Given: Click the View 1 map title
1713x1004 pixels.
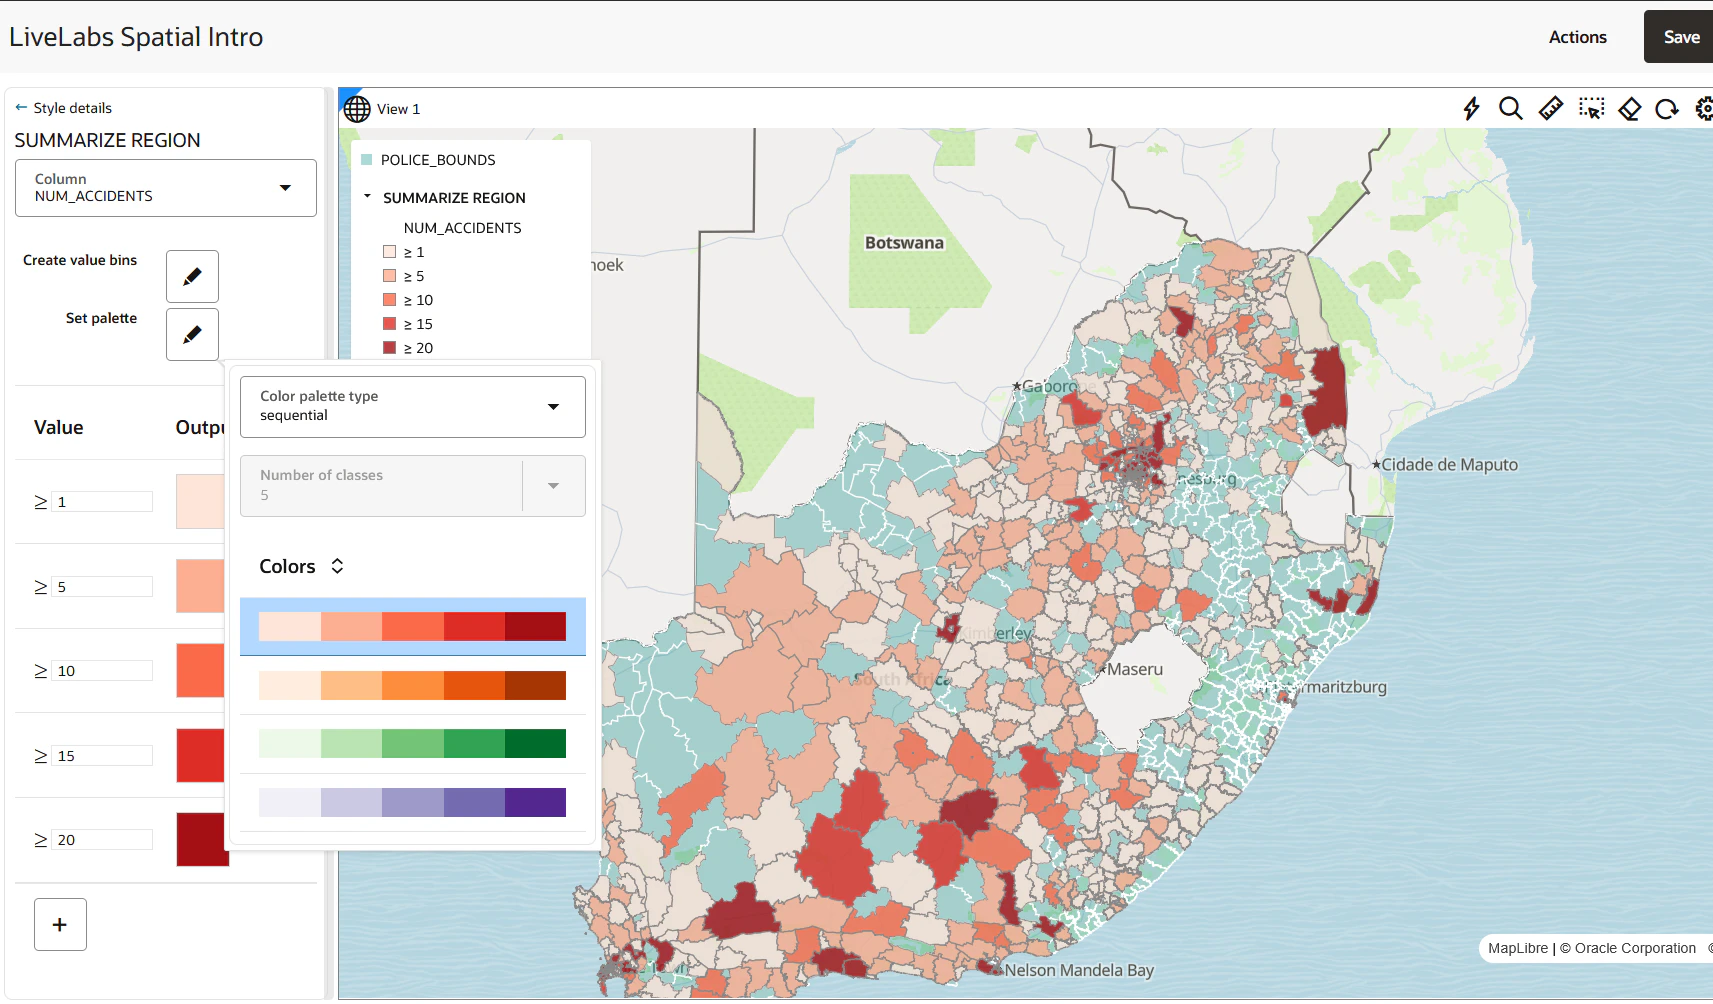Looking at the screenshot, I should (398, 109).
